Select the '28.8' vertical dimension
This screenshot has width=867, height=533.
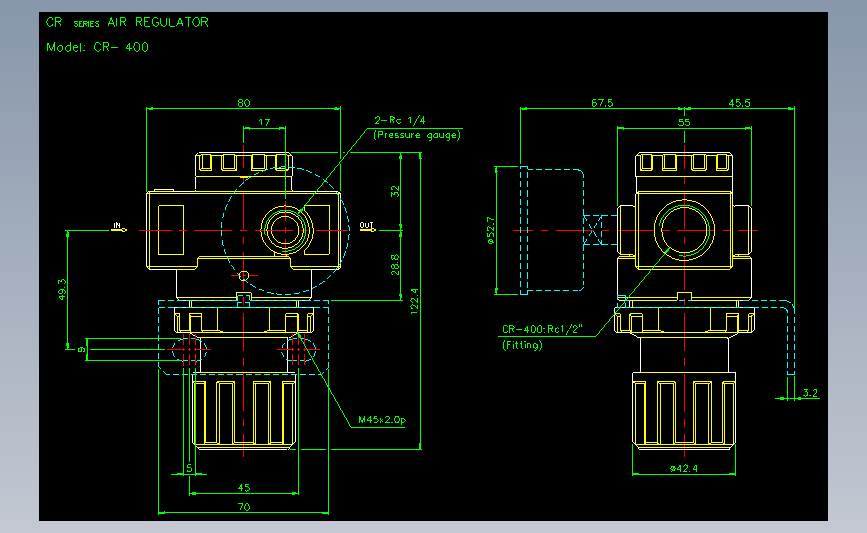click(395, 264)
